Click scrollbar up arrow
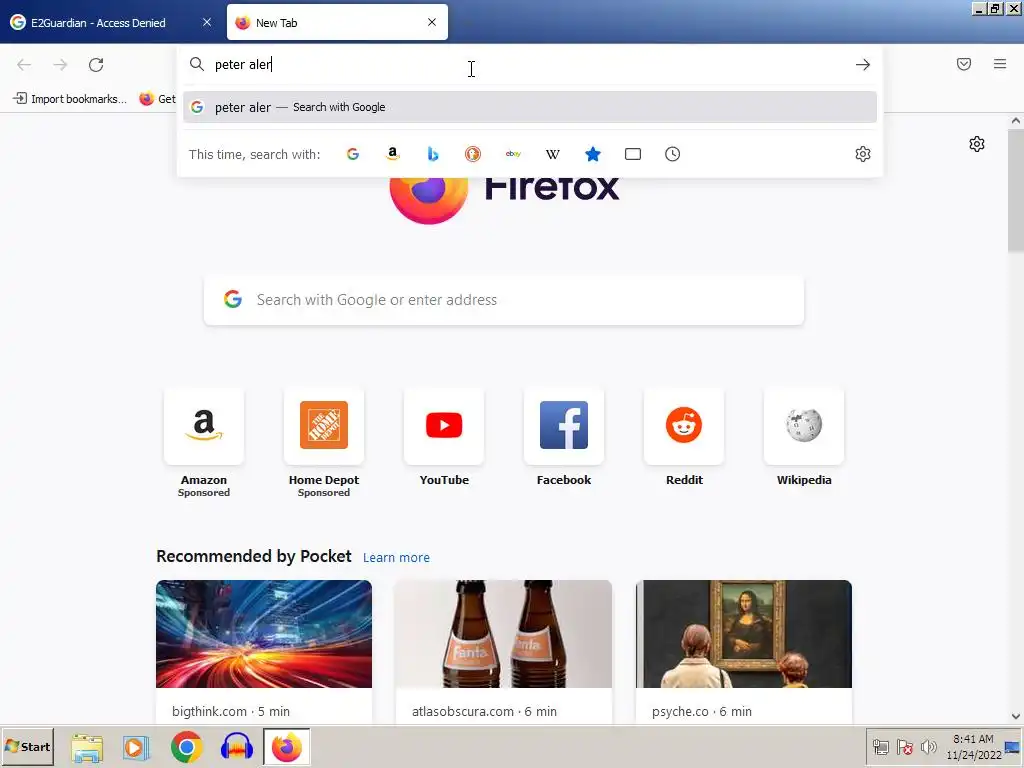This screenshot has height=768, width=1024. point(1016,121)
